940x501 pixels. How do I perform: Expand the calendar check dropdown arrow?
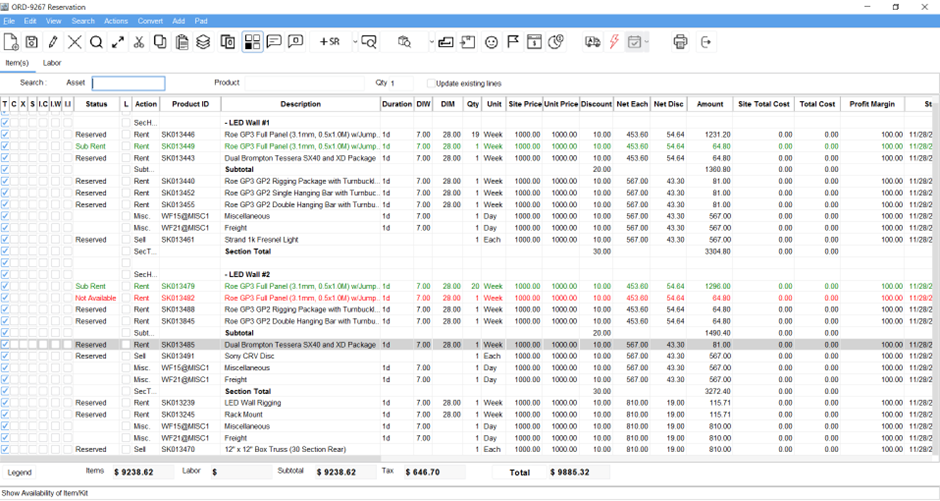point(647,42)
